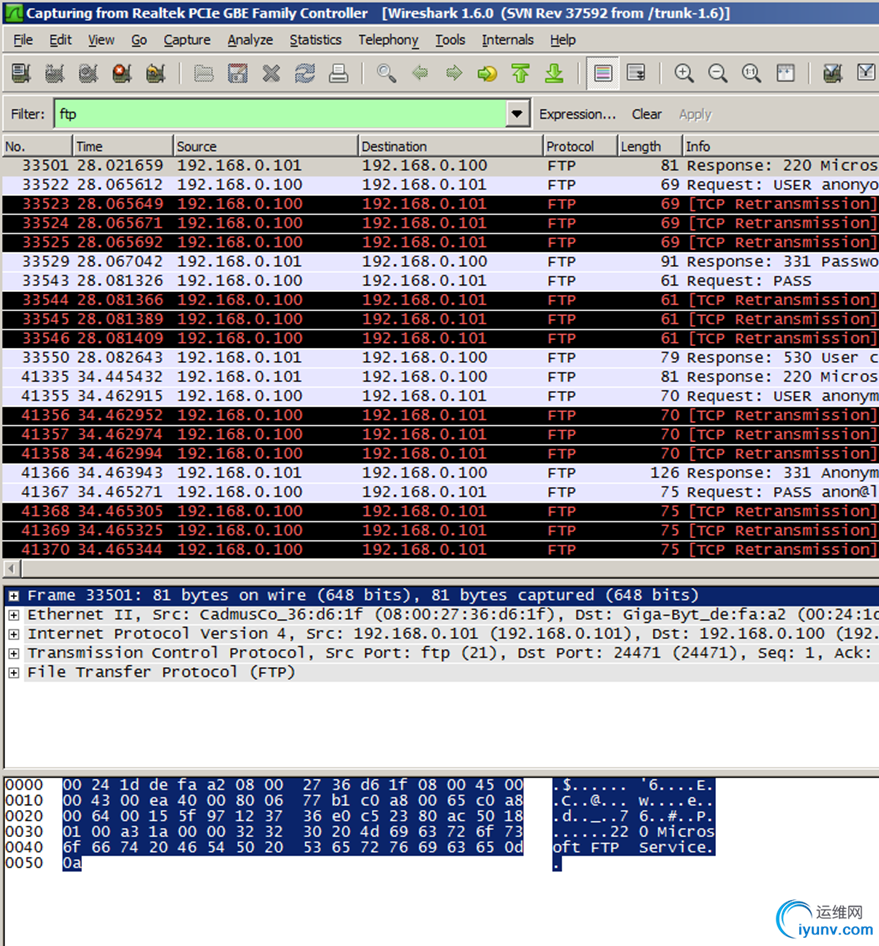This screenshot has height=946, width=879.
Task: Click the Apply filter button
Action: pyautogui.click(x=695, y=114)
